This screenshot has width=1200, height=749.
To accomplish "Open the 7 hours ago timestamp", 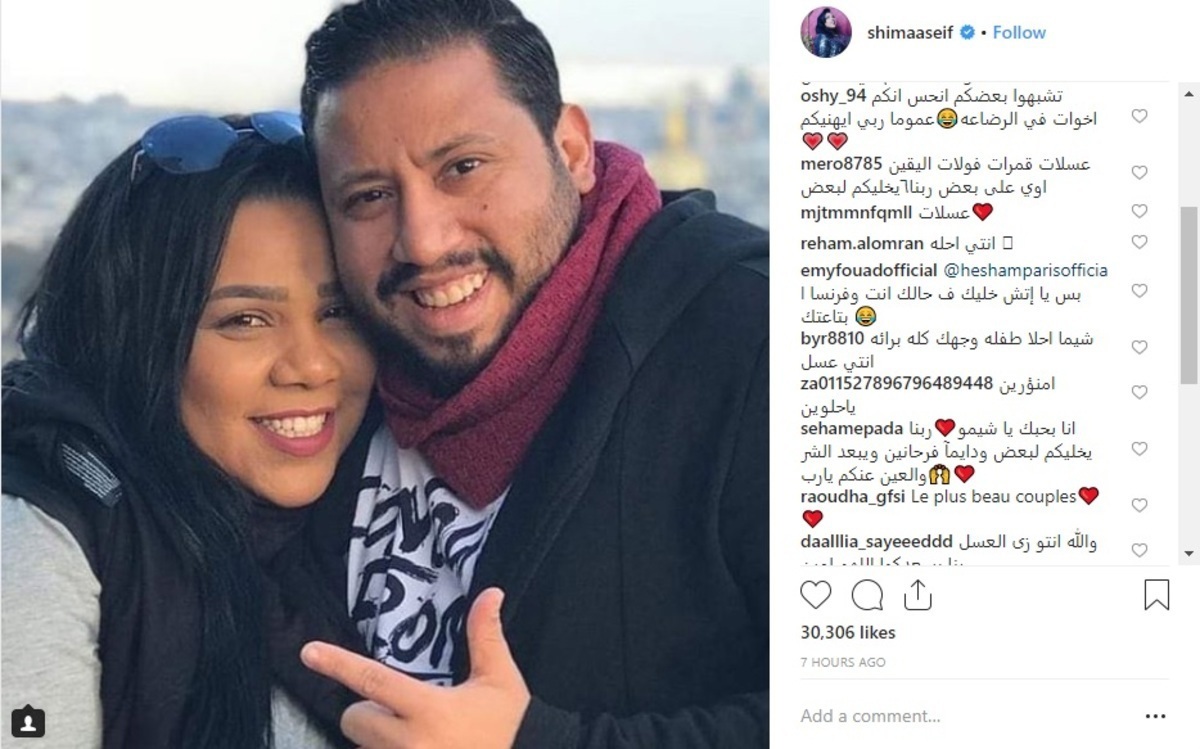I will [843, 662].
